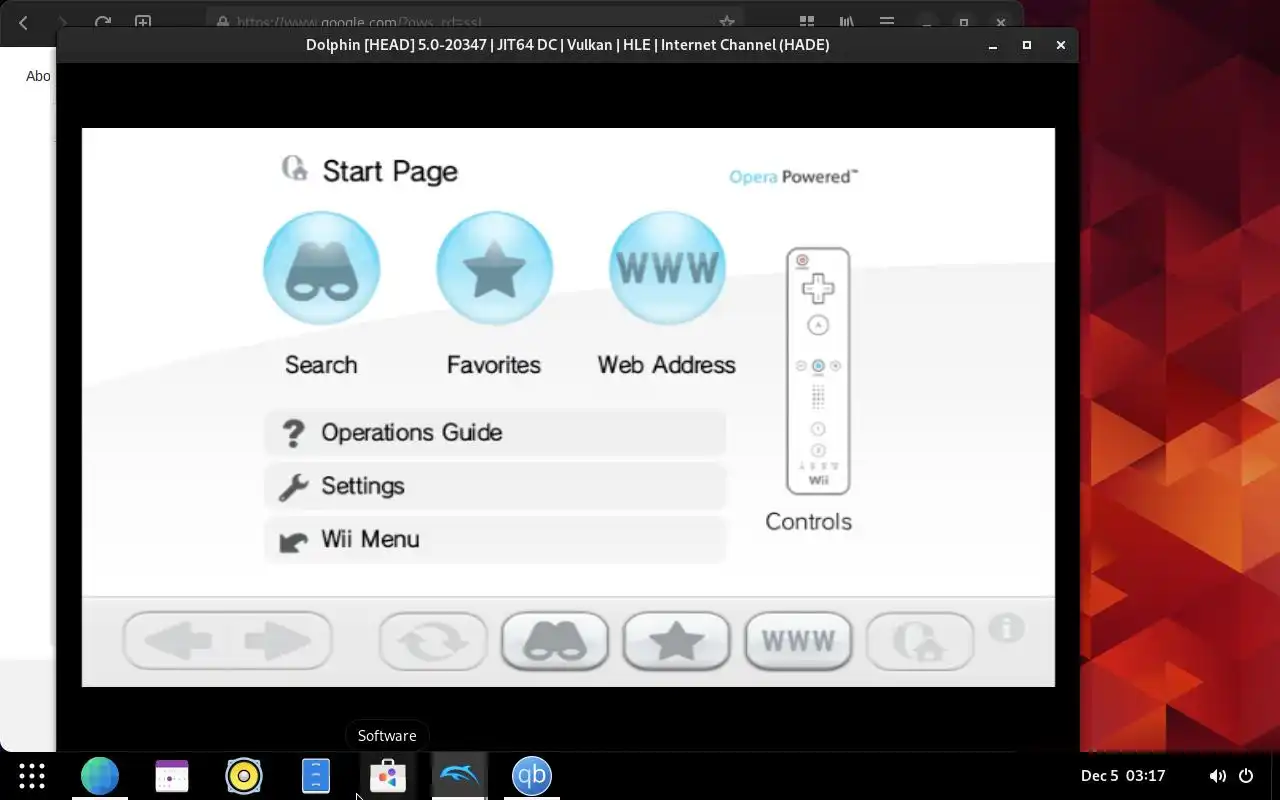This screenshot has height=800, width=1280.
Task: Click the Controls label text
Action: tap(809, 522)
